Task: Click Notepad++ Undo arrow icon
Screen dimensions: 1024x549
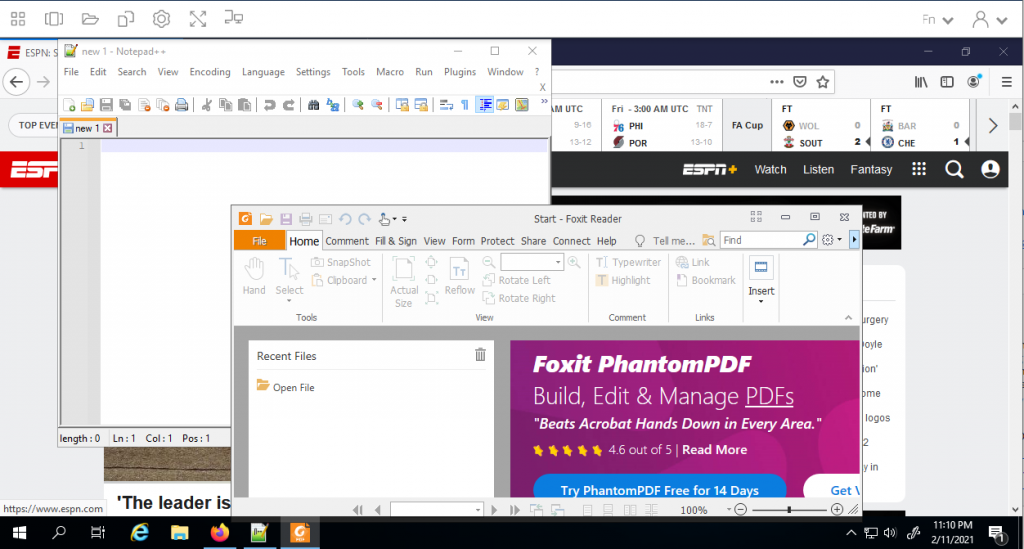Action: point(269,104)
